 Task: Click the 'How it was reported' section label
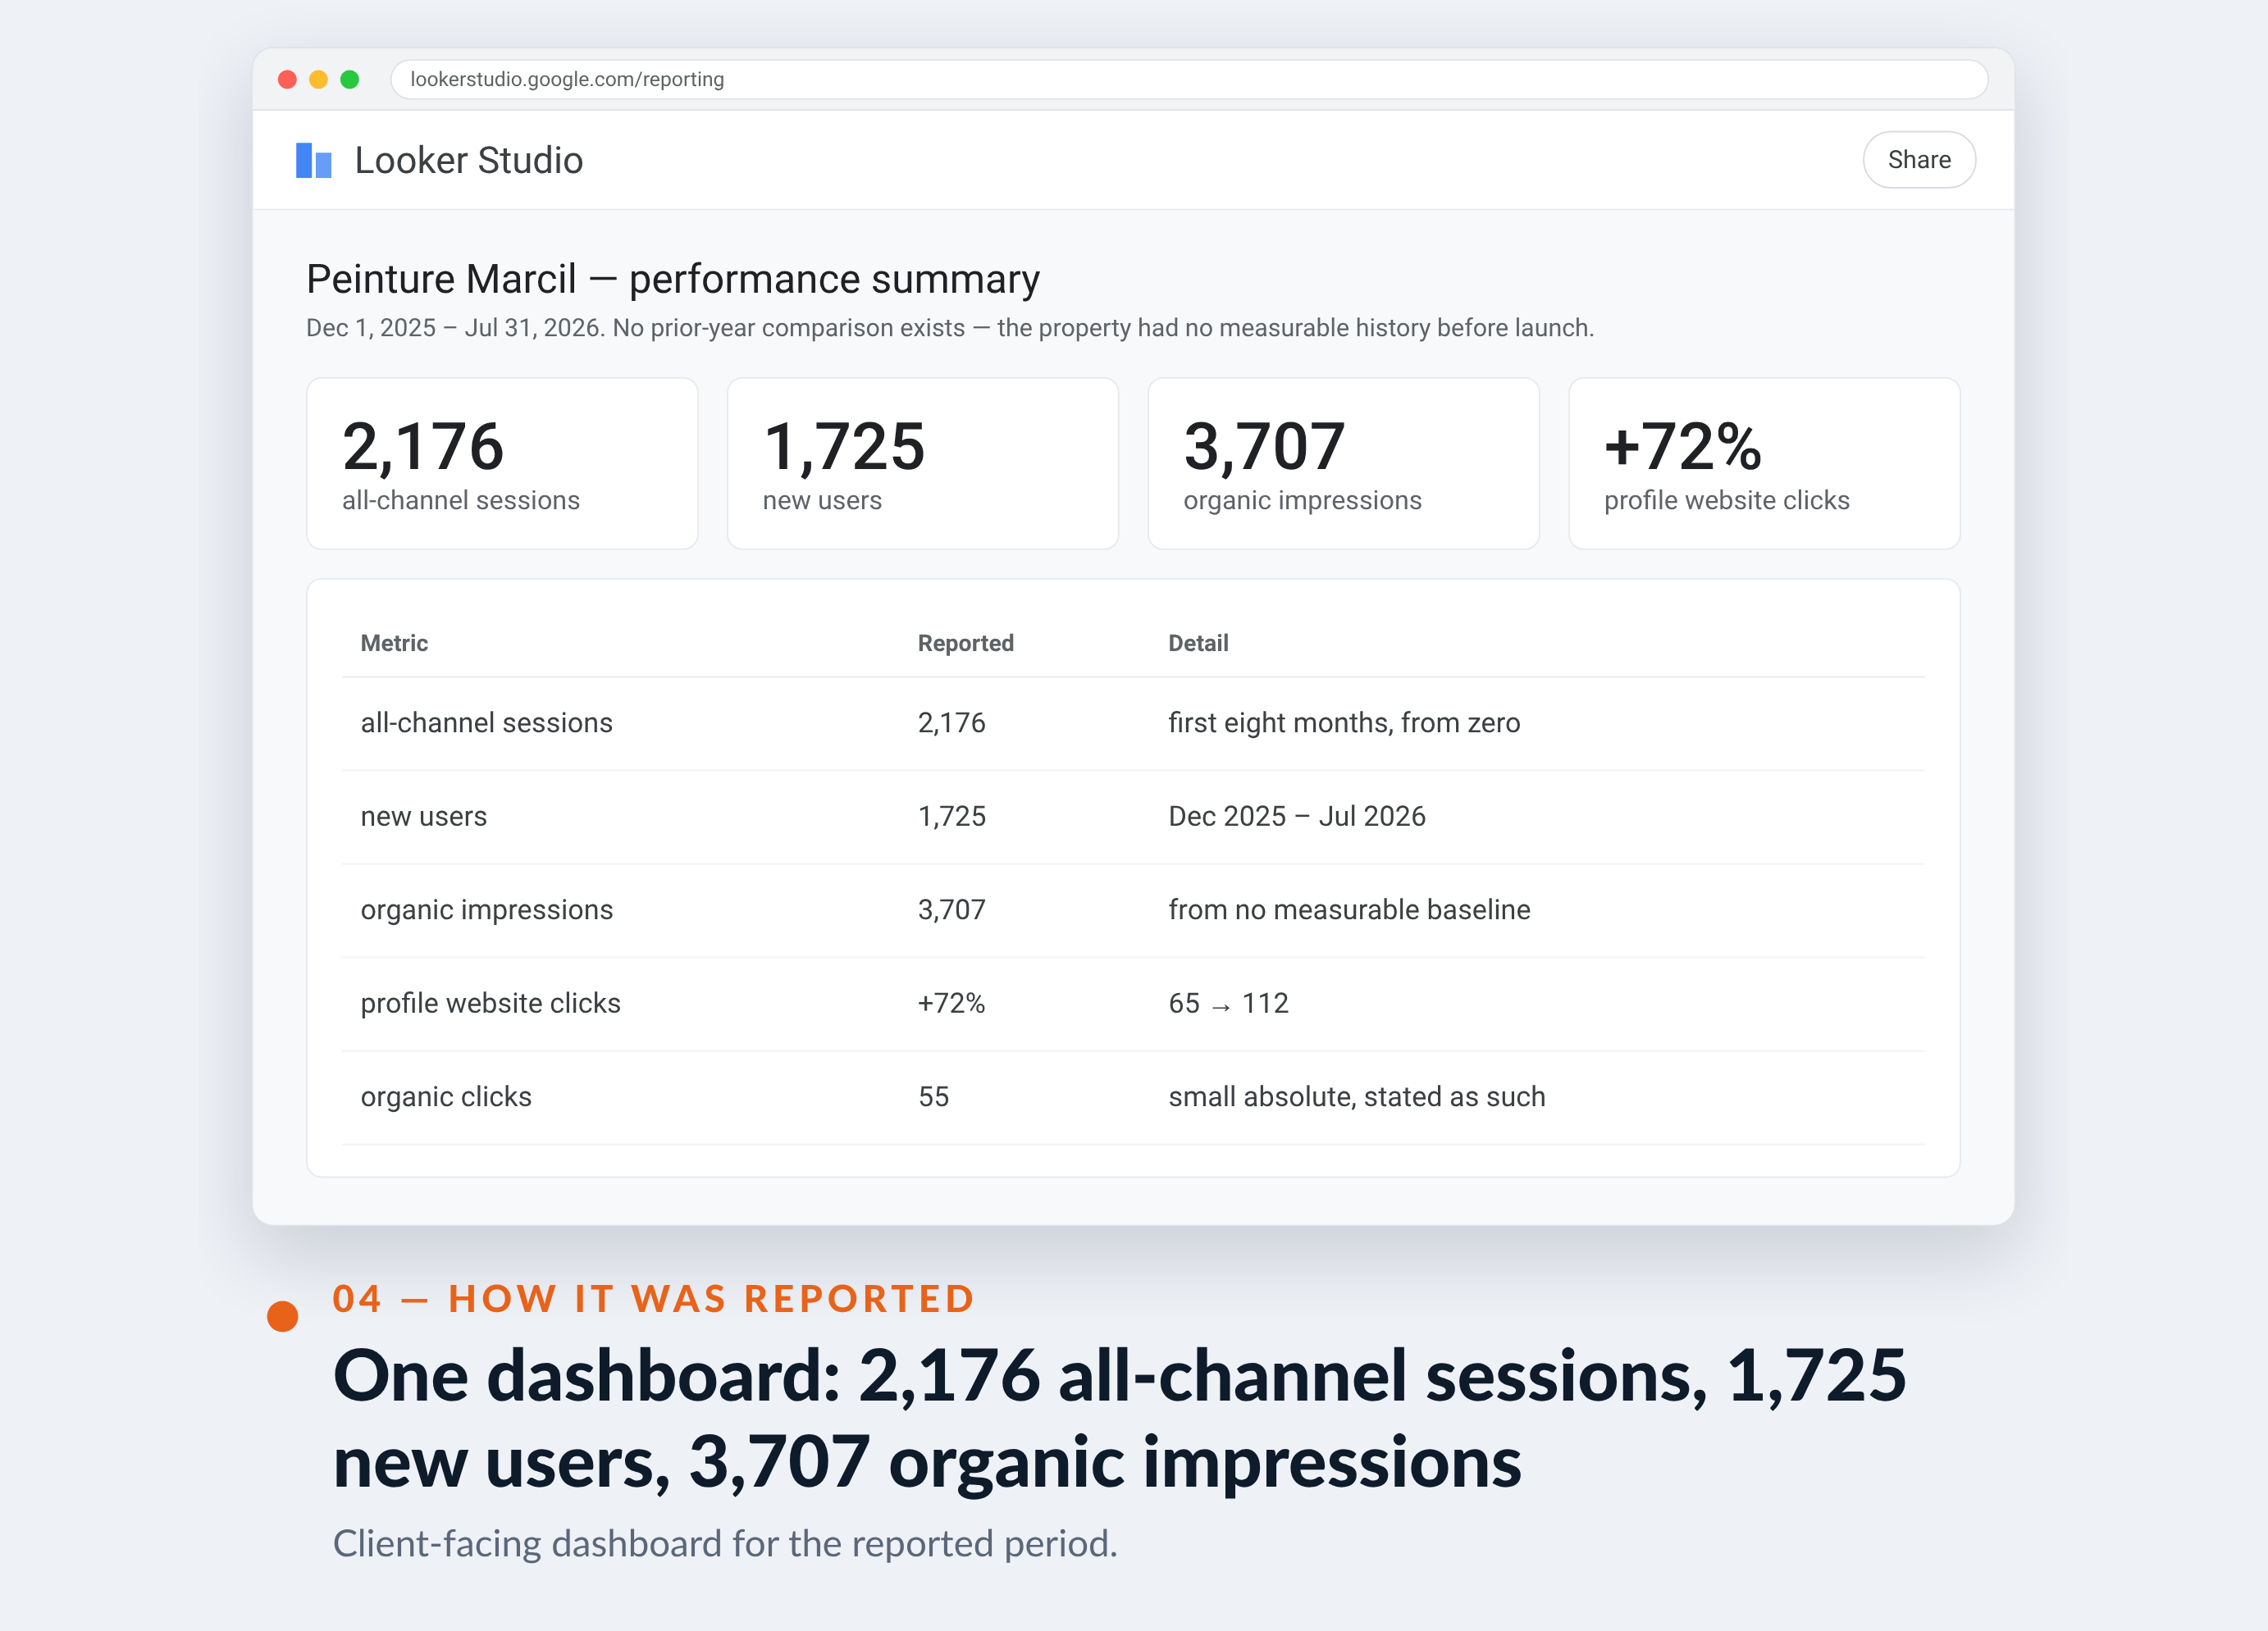coord(653,1299)
